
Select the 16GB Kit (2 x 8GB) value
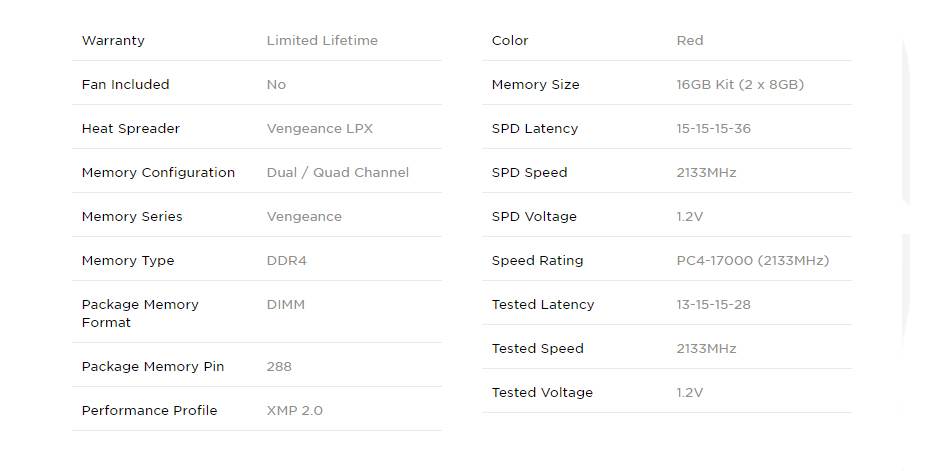pyautogui.click(x=739, y=85)
